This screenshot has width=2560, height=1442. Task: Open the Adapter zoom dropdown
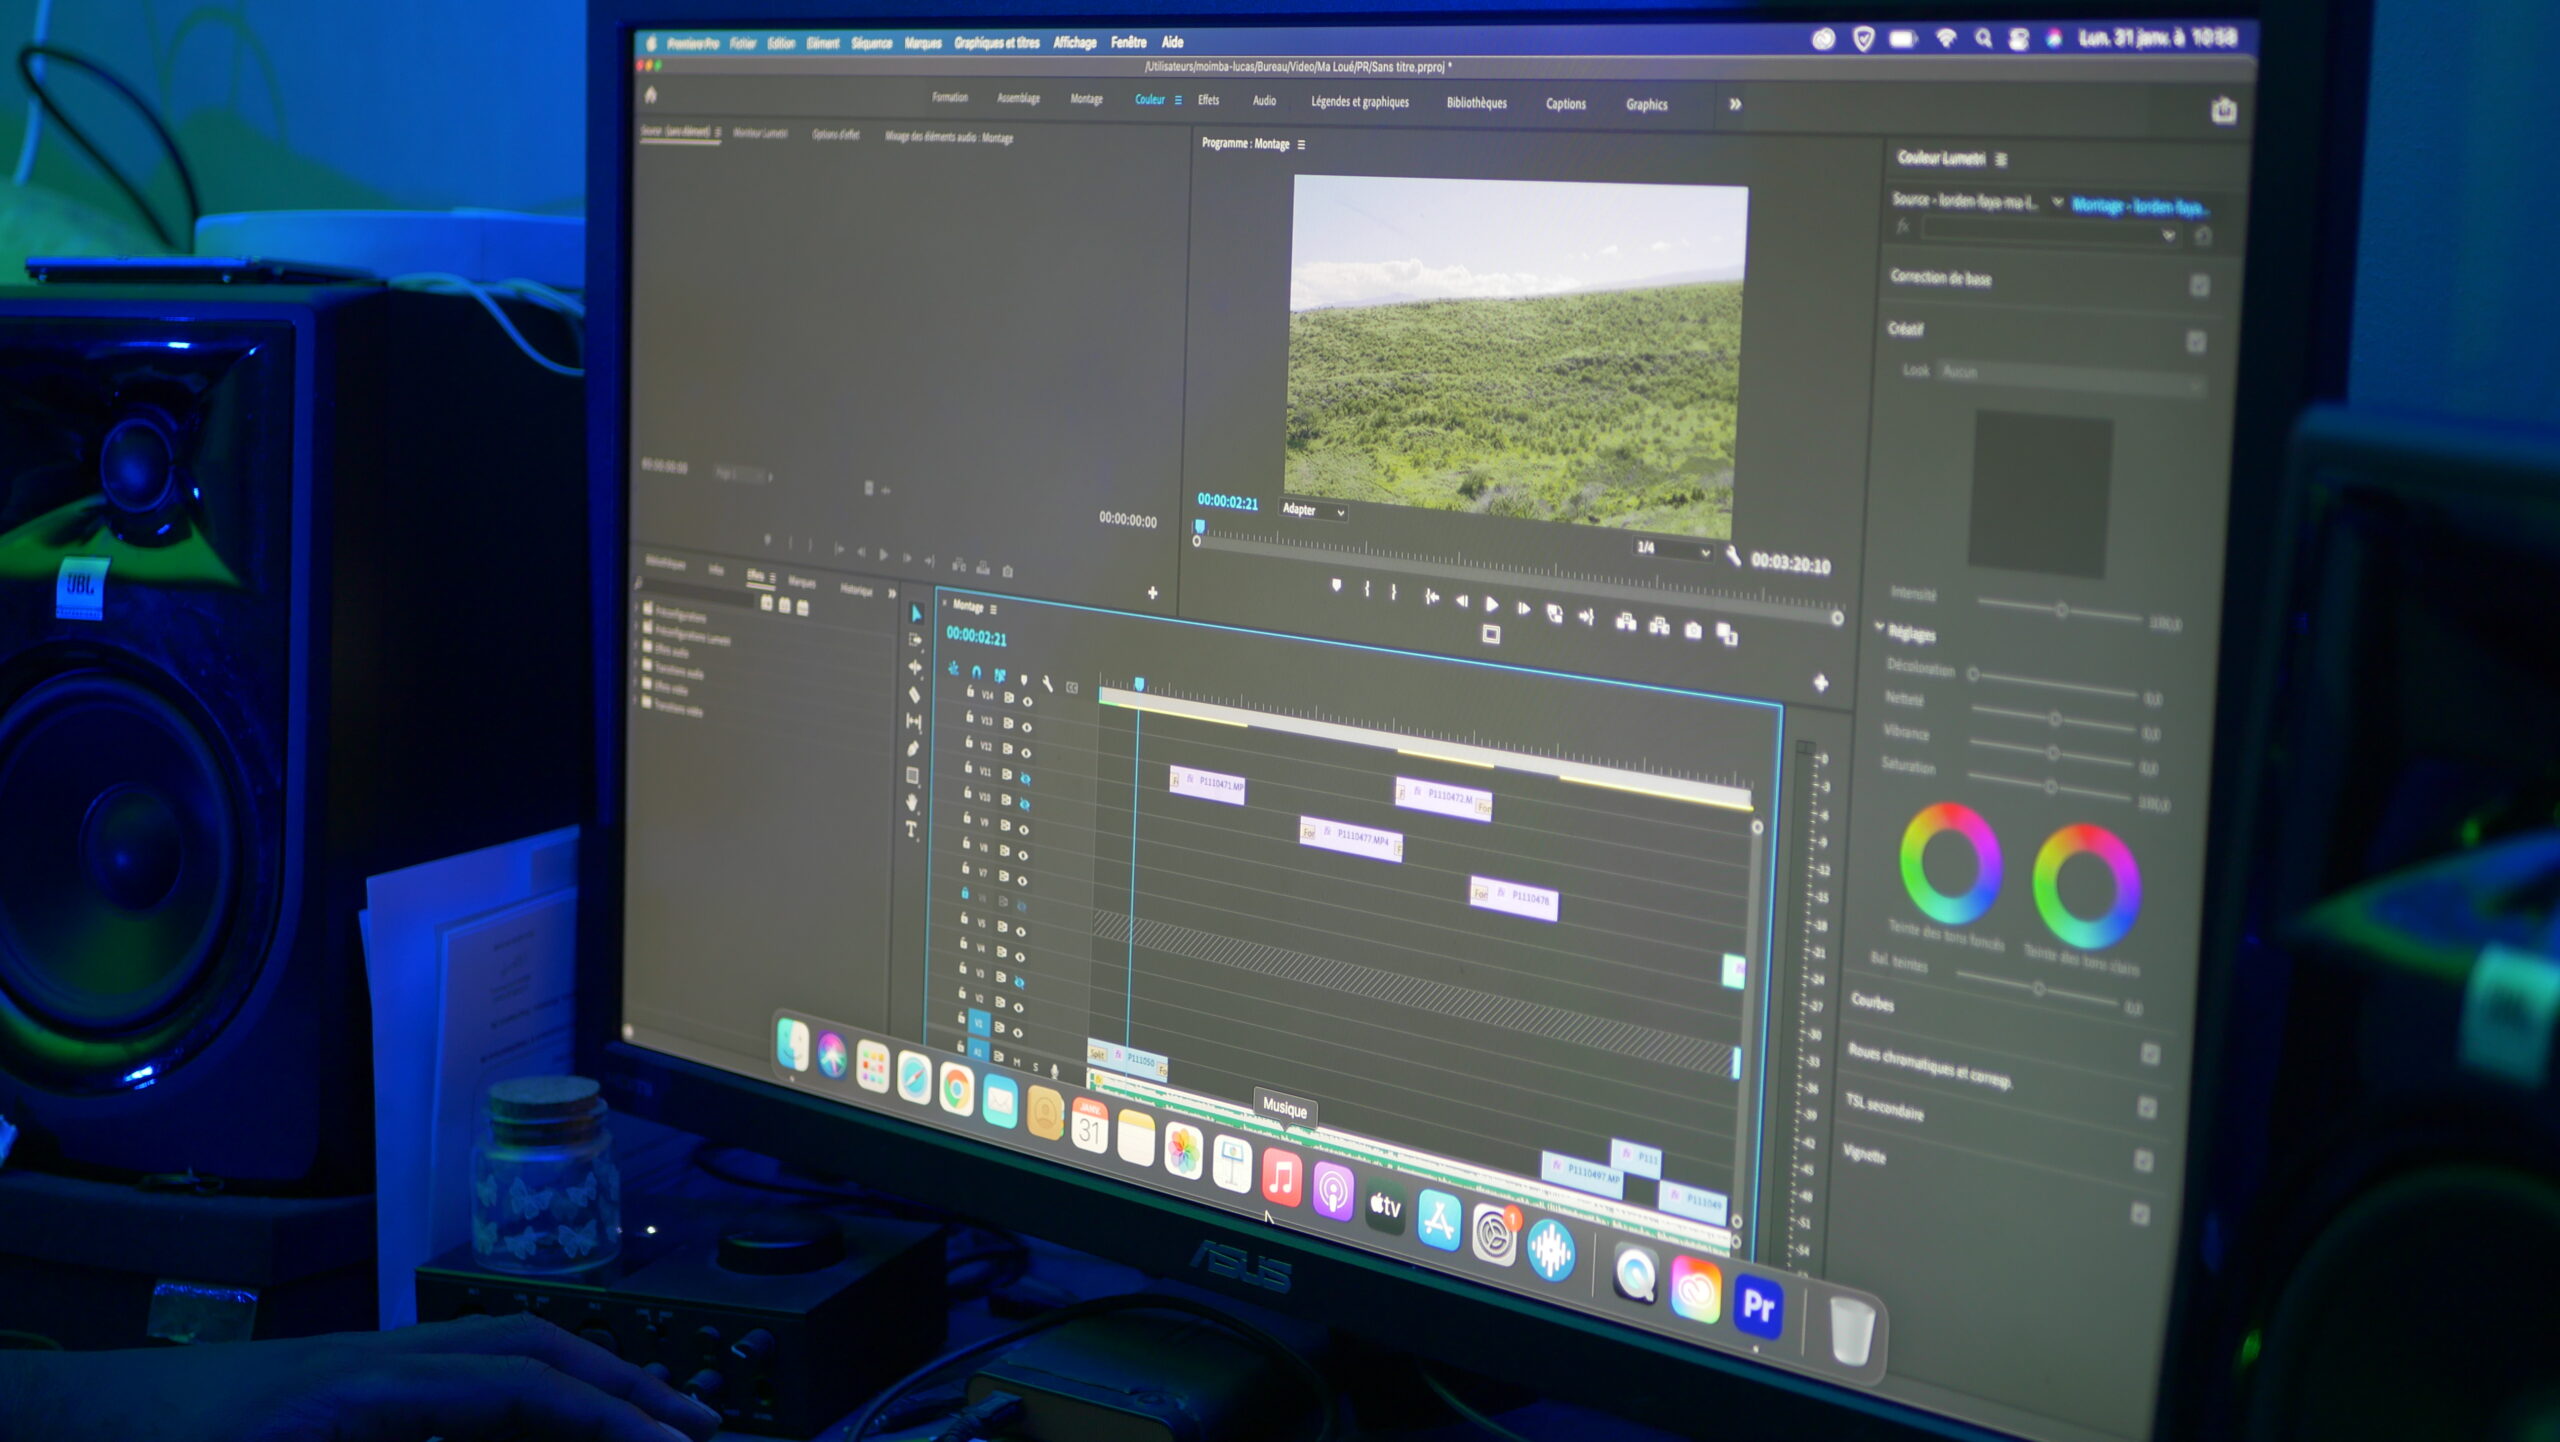tap(1313, 510)
